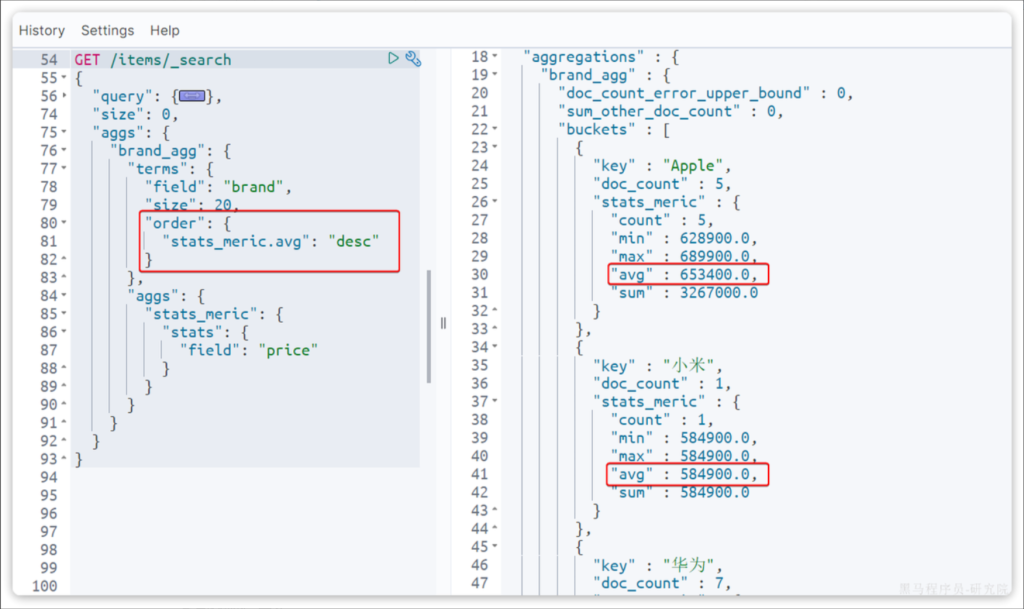Open the Settings menu
The image size is (1024, 609).
pos(108,31)
